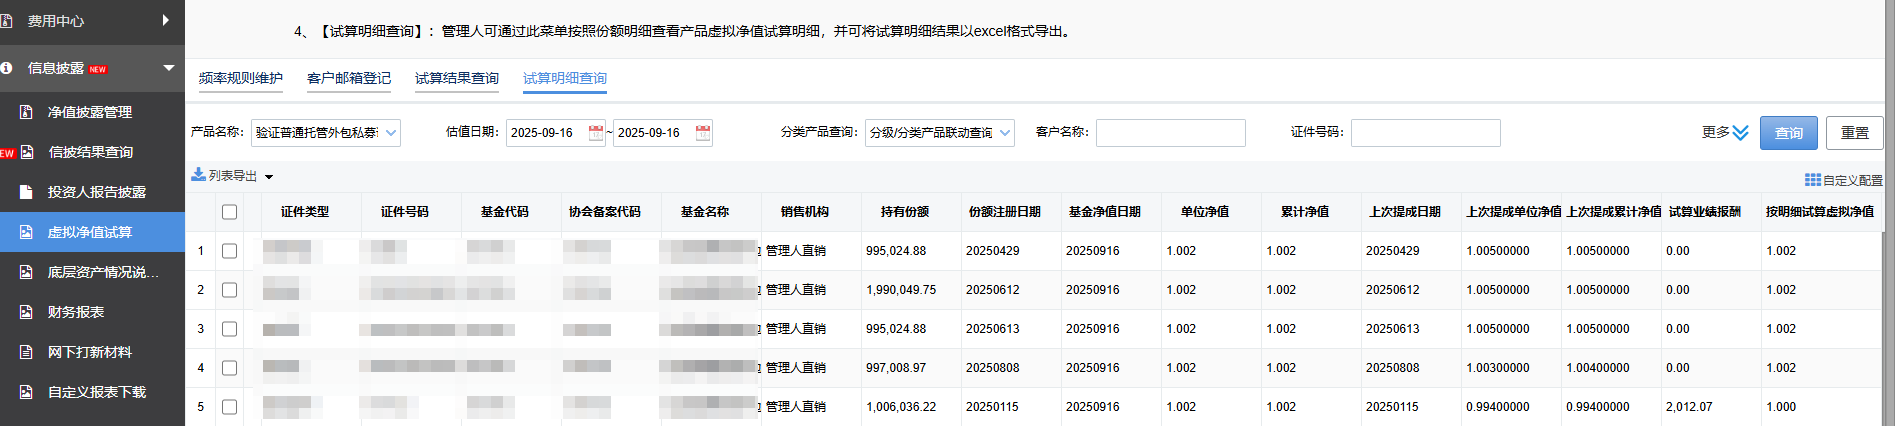Check the row 1 checkbox
Viewport: 1895px width, 426px height.
[229, 251]
